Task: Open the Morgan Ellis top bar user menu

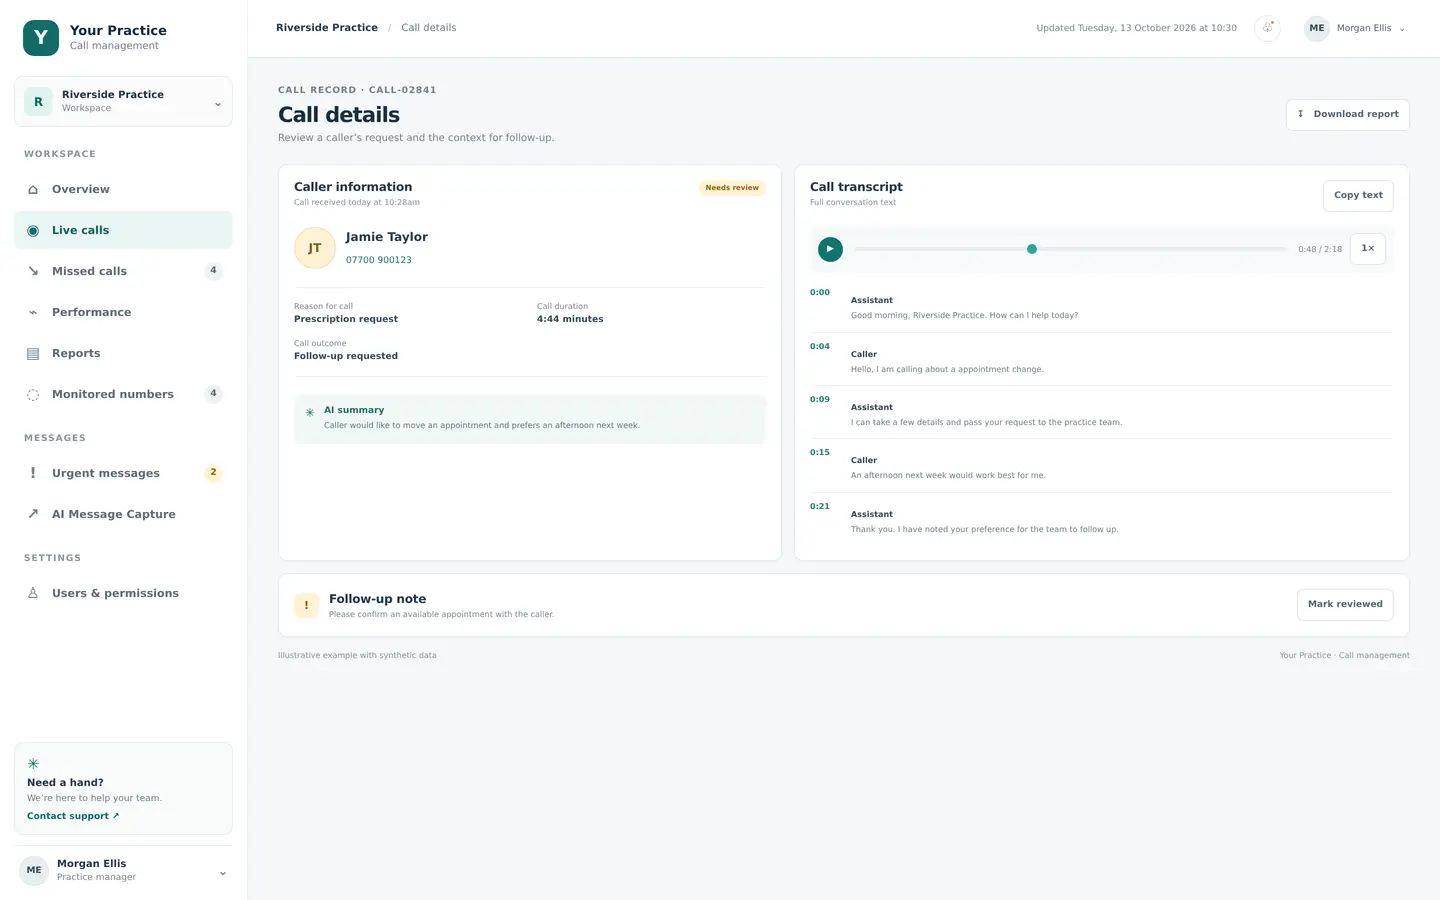Action: pos(1356,28)
